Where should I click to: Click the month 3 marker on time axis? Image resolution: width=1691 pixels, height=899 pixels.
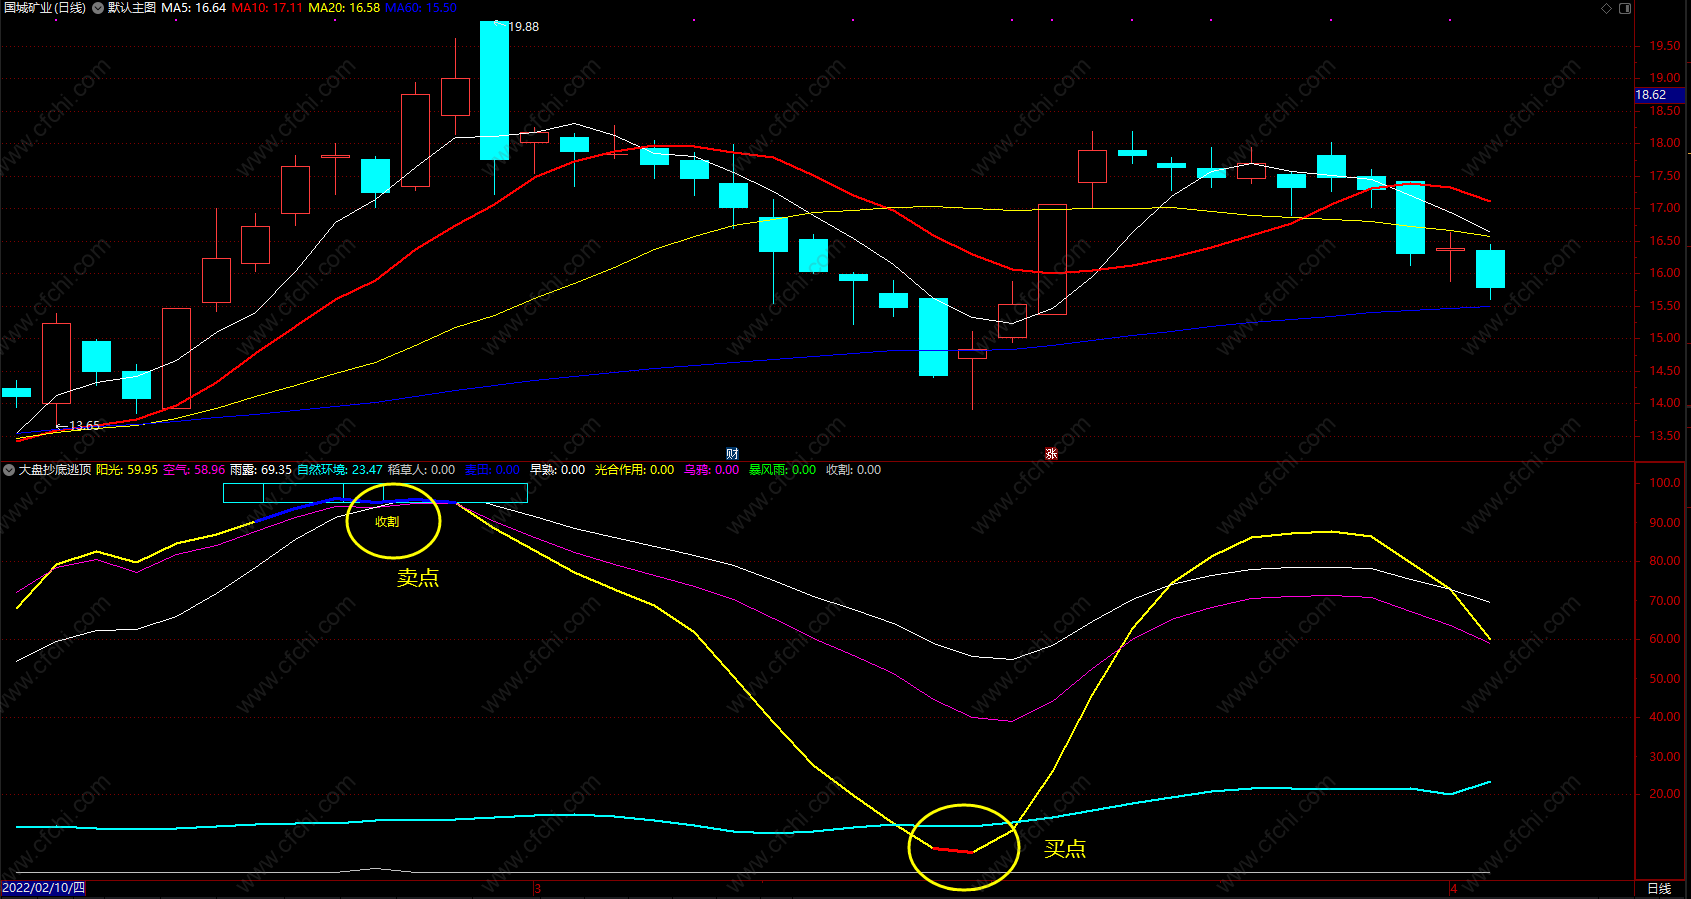coord(537,888)
